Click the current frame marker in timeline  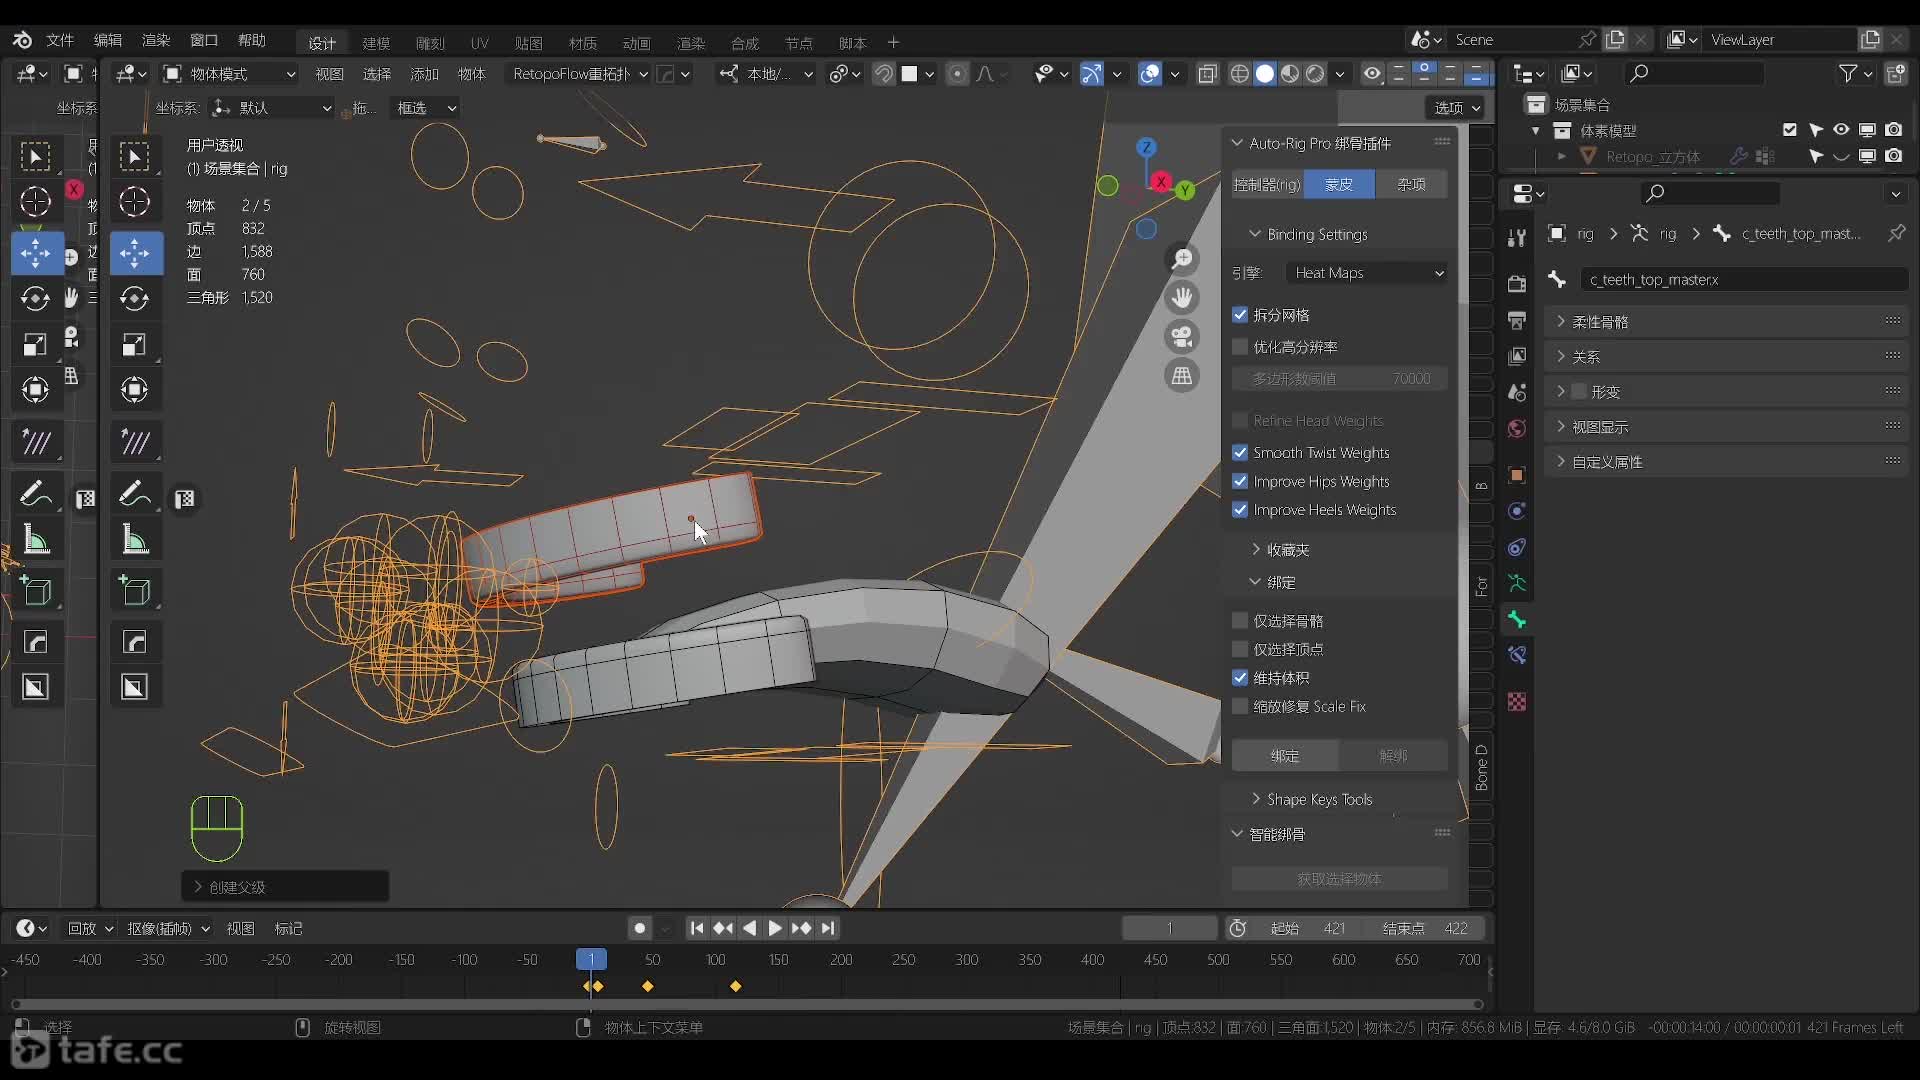point(591,960)
